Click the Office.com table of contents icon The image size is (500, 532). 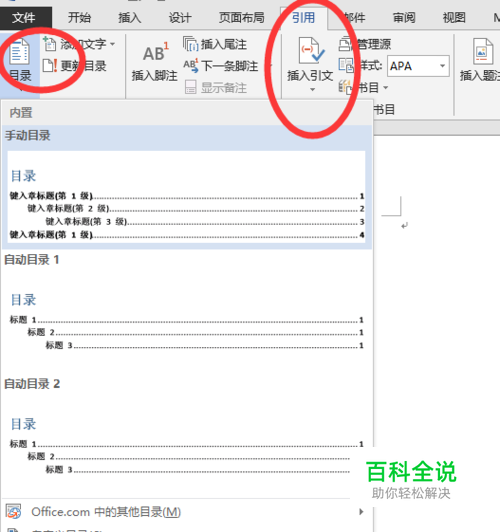(x=13, y=512)
